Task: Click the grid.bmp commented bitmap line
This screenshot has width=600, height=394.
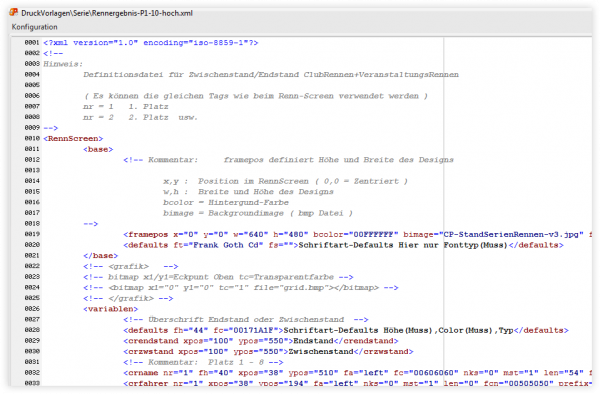Action: coord(241,288)
